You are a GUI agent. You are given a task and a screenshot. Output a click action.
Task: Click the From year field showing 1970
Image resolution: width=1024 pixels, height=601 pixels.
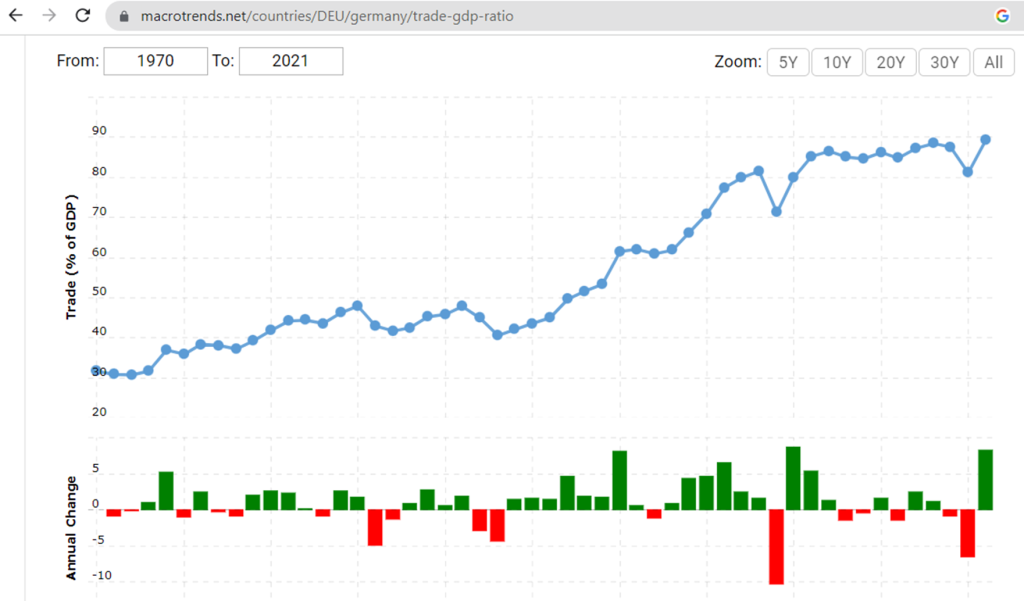tap(155, 61)
